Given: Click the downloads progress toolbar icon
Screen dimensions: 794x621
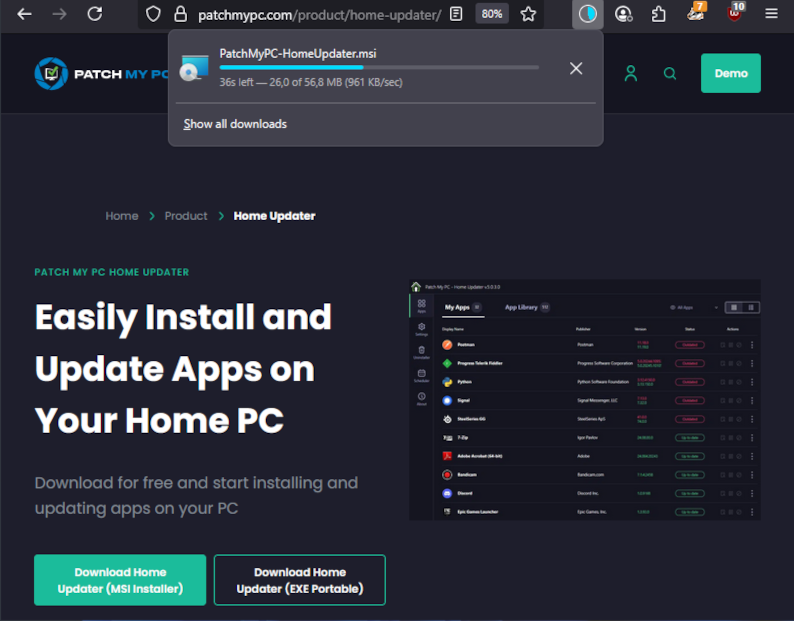Looking at the screenshot, I should pyautogui.click(x=588, y=14).
